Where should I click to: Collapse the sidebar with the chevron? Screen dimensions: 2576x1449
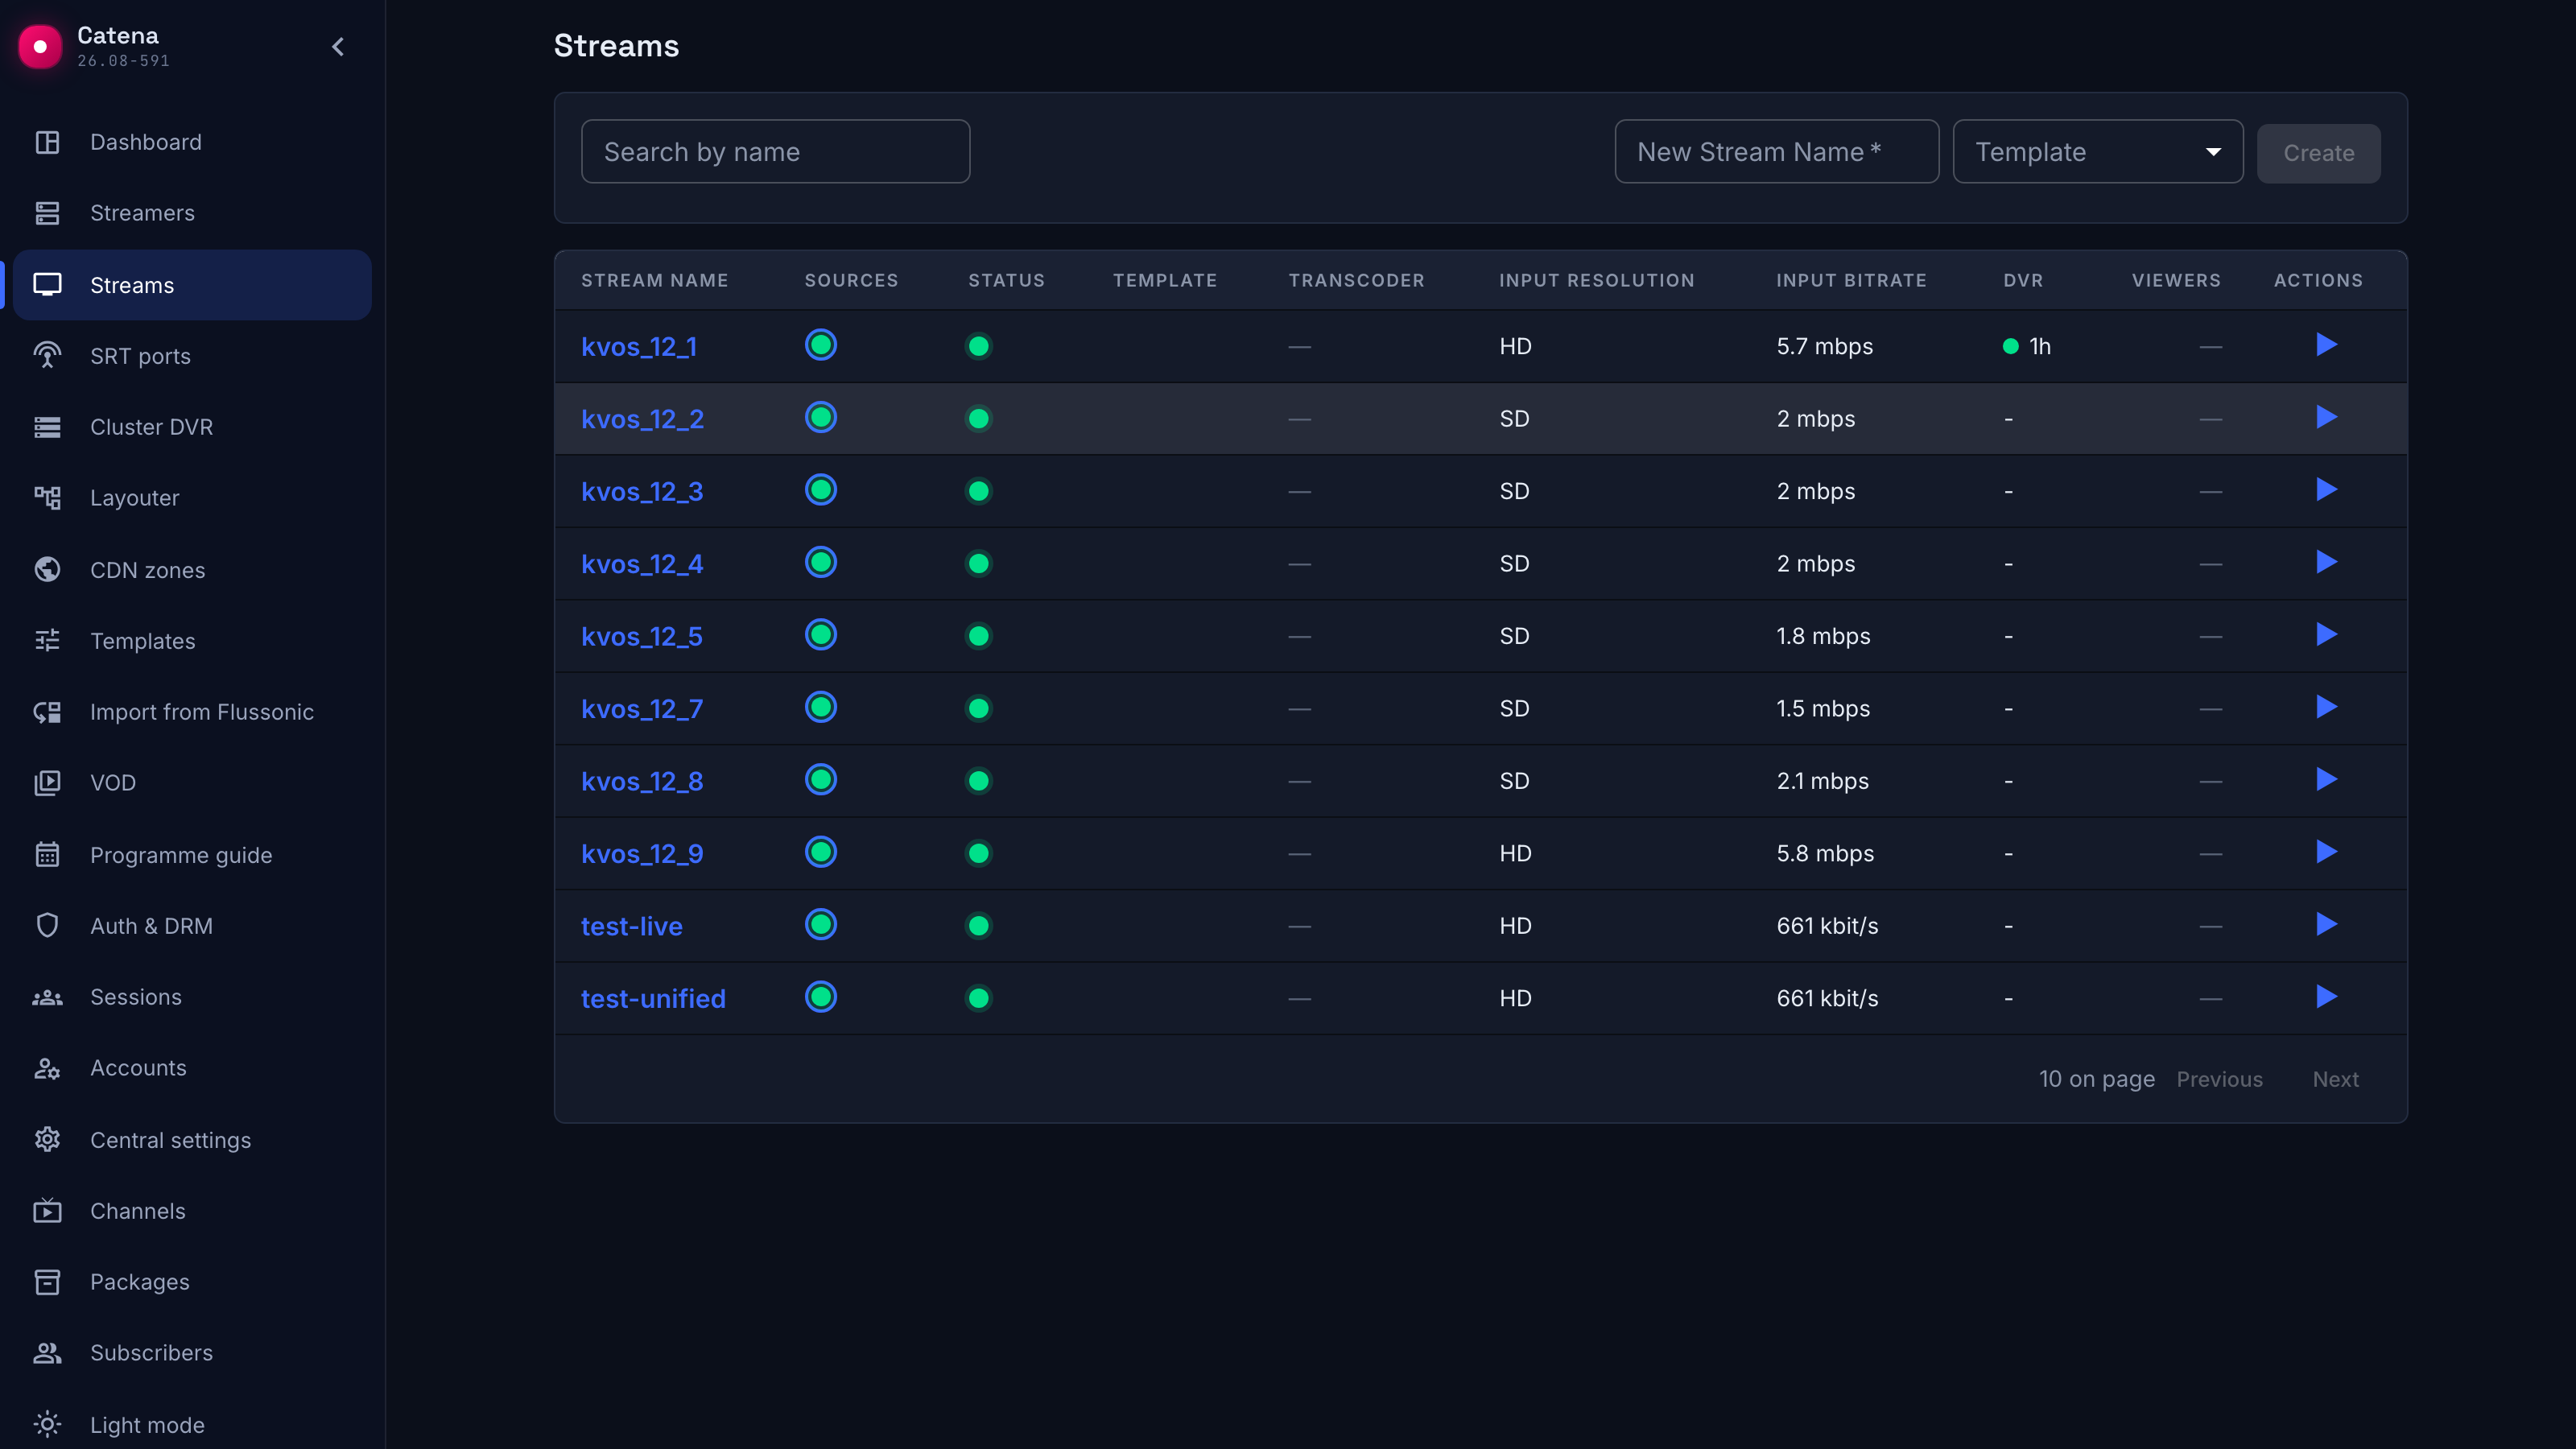338,47
